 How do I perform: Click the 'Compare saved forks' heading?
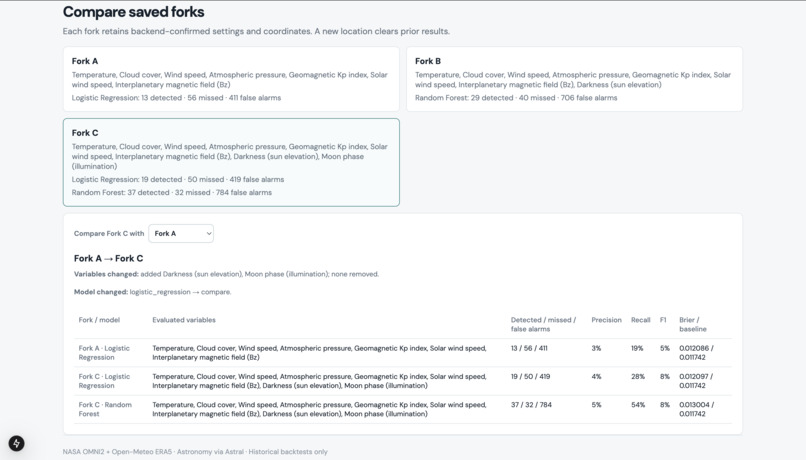[134, 12]
